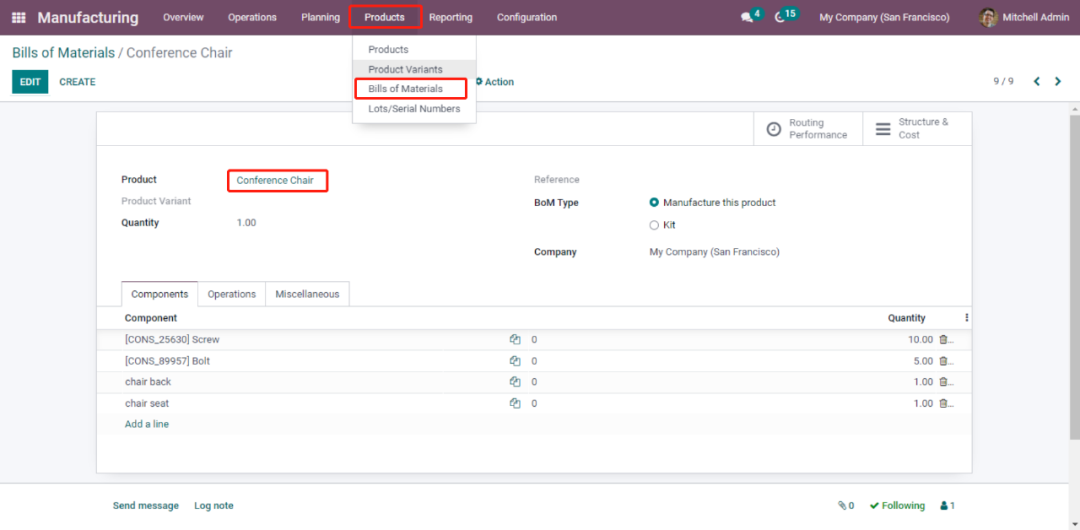
Task: Delete the chair seat component line
Action: [943, 404]
